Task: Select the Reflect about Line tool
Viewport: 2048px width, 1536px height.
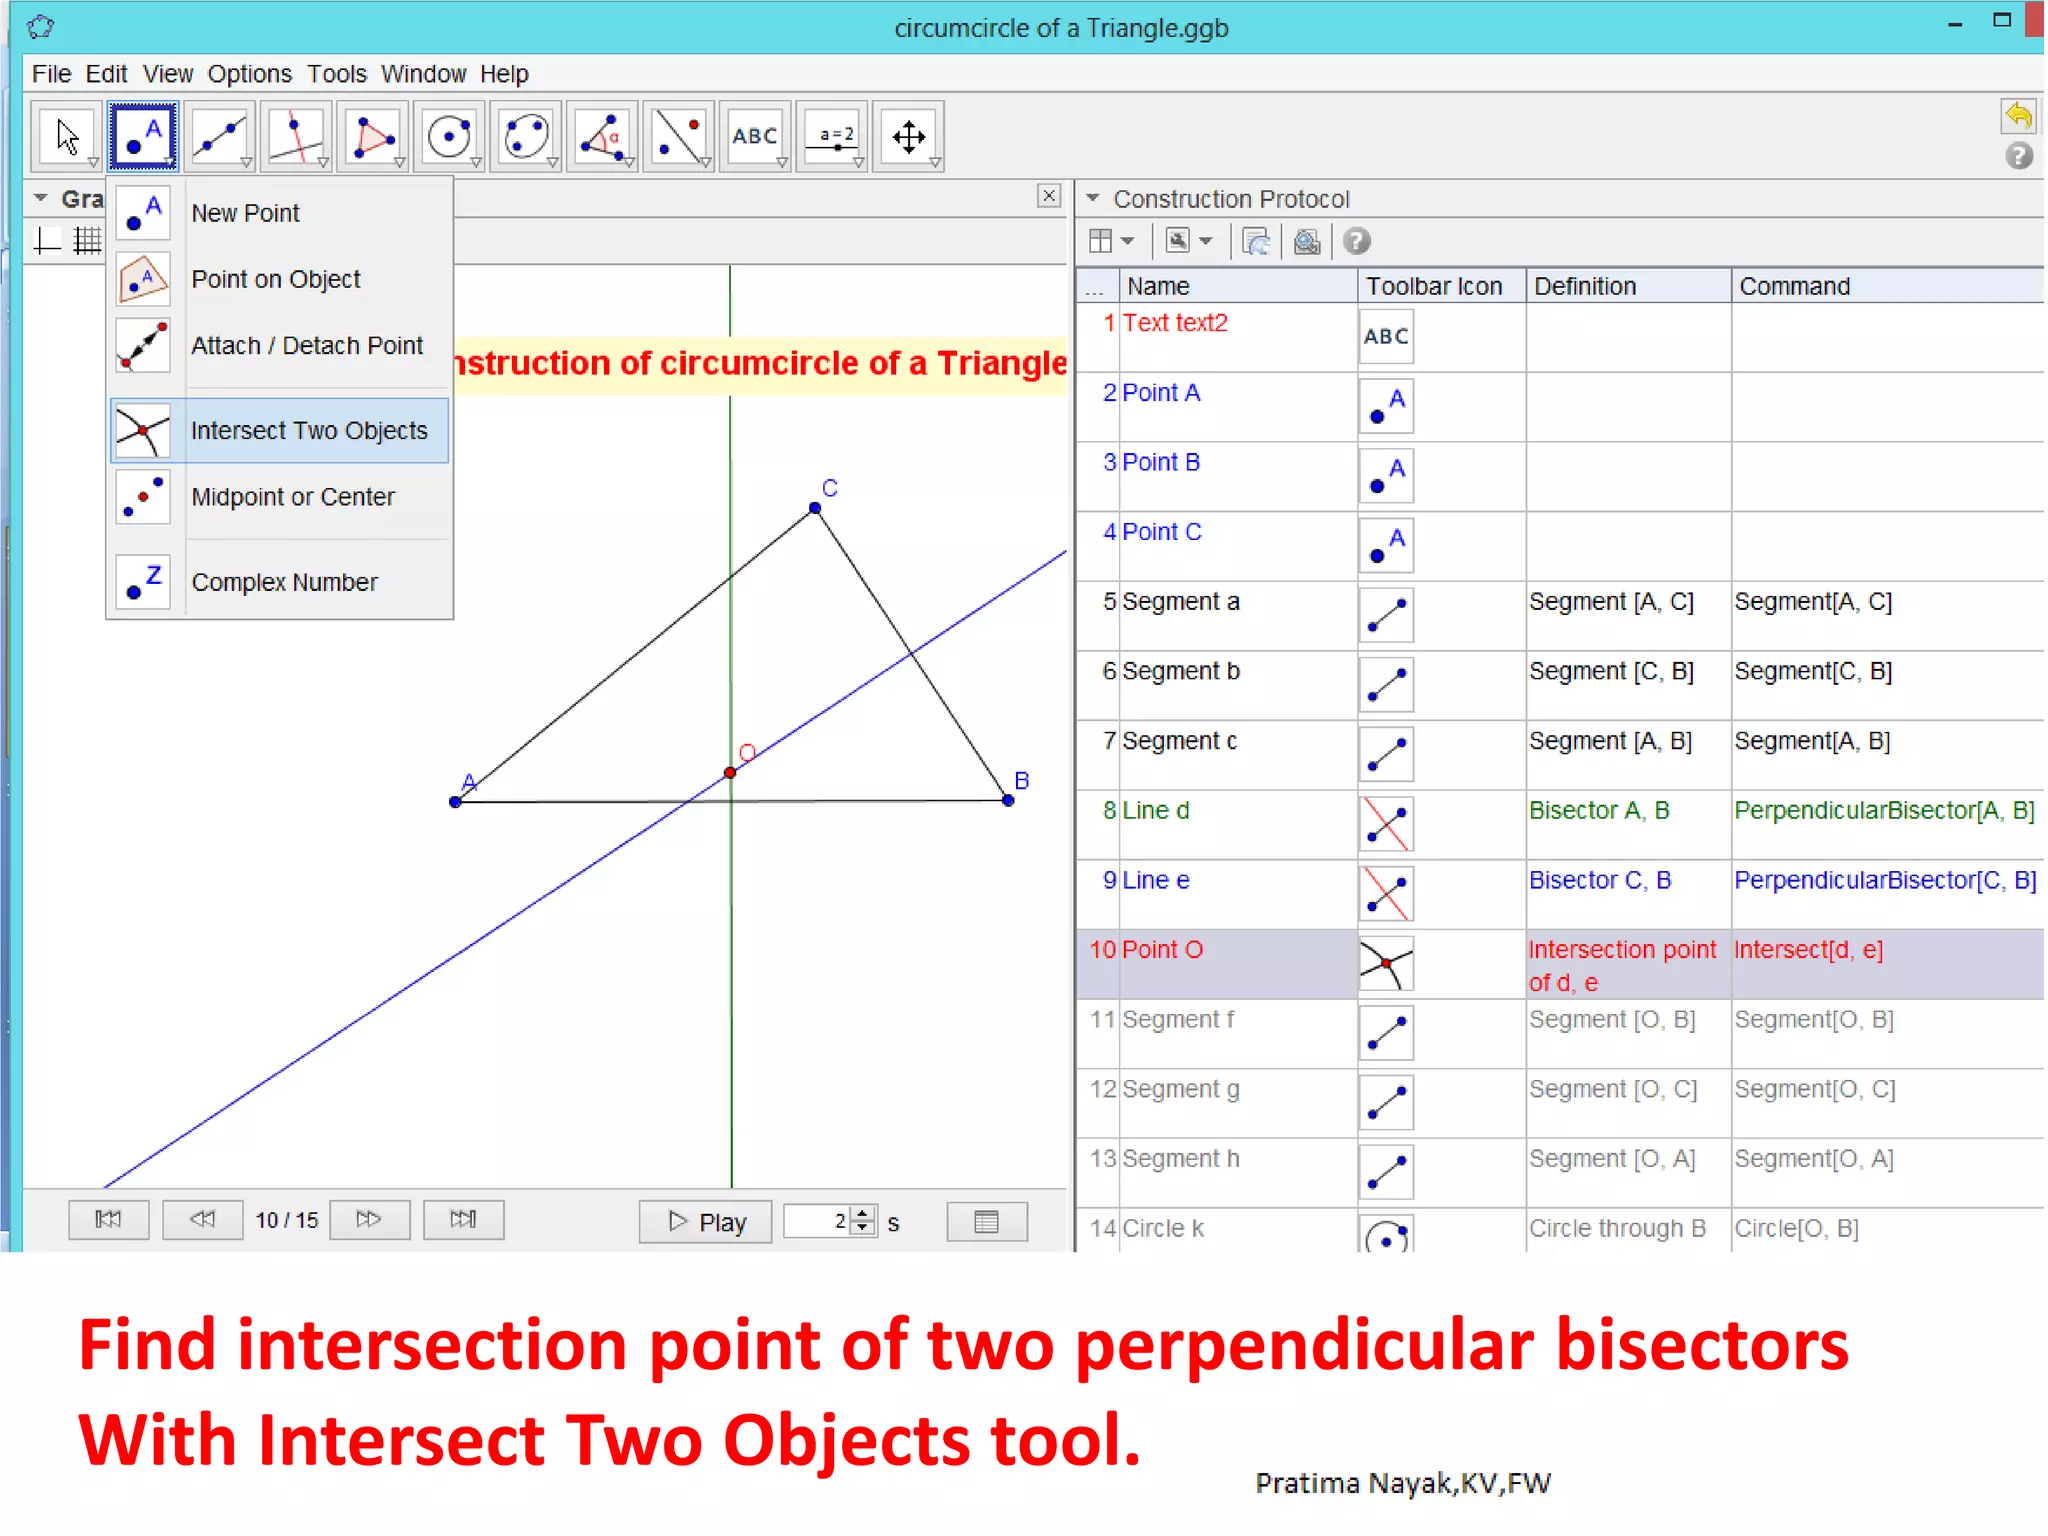Action: tap(679, 136)
